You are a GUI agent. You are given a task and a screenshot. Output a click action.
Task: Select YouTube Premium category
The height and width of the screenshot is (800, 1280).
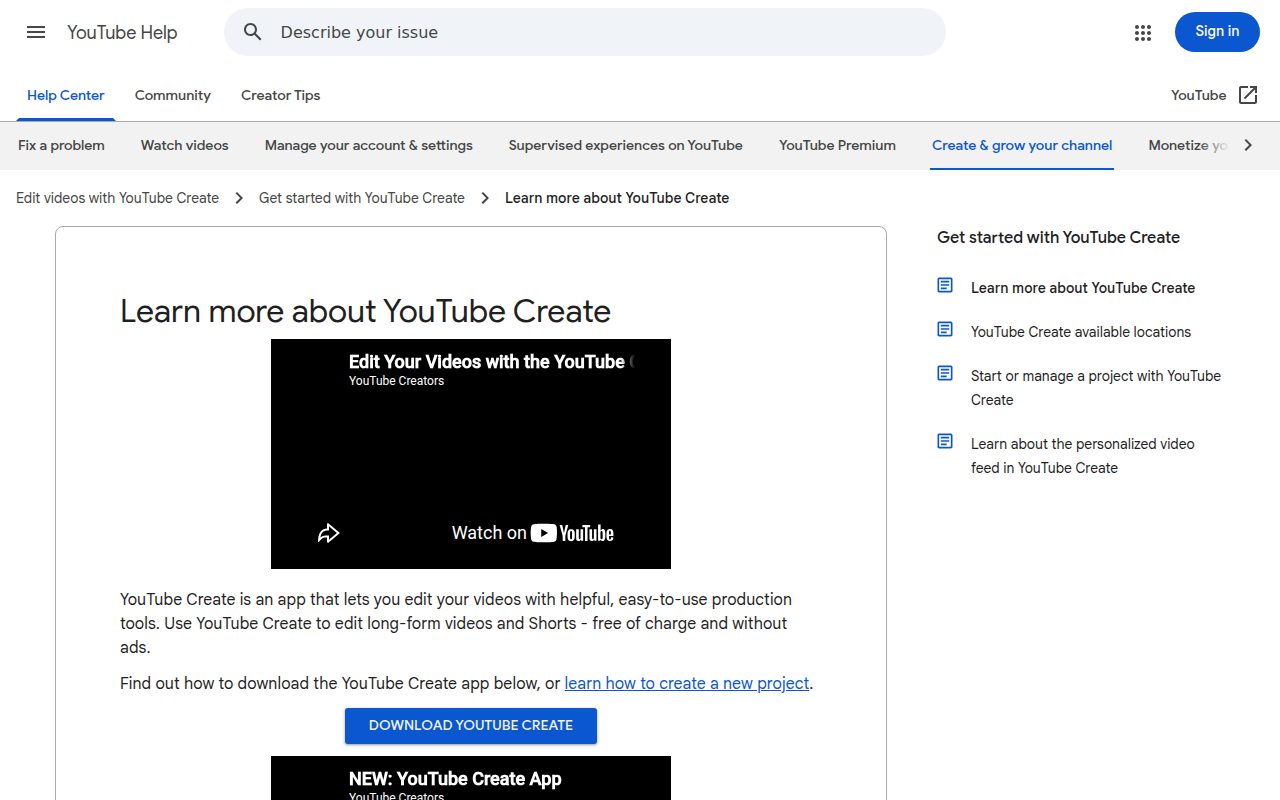coord(838,145)
